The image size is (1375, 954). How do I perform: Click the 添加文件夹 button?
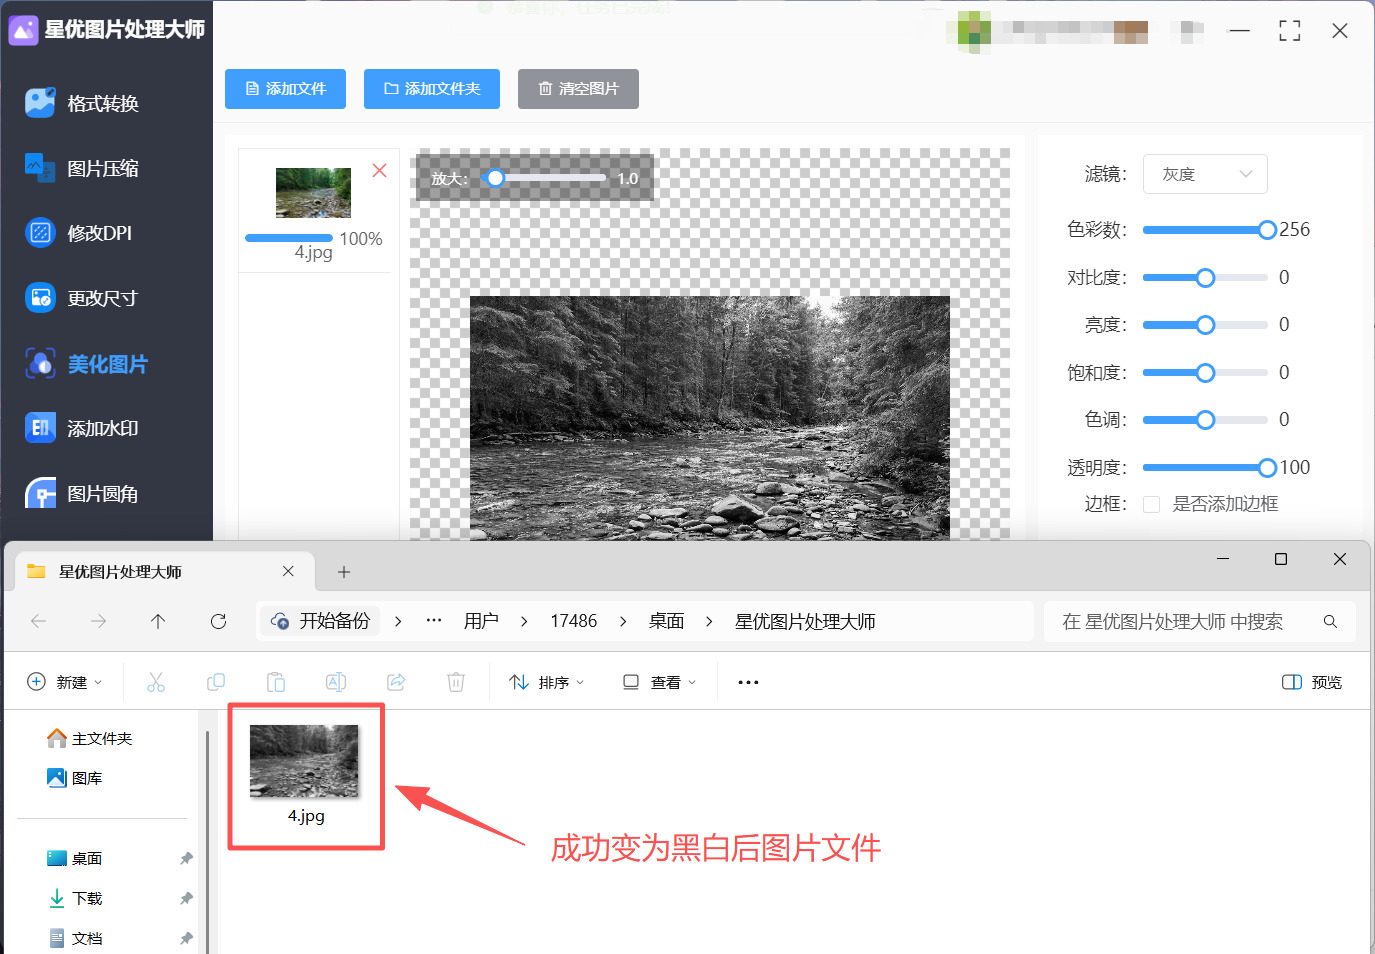pos(432,89)
